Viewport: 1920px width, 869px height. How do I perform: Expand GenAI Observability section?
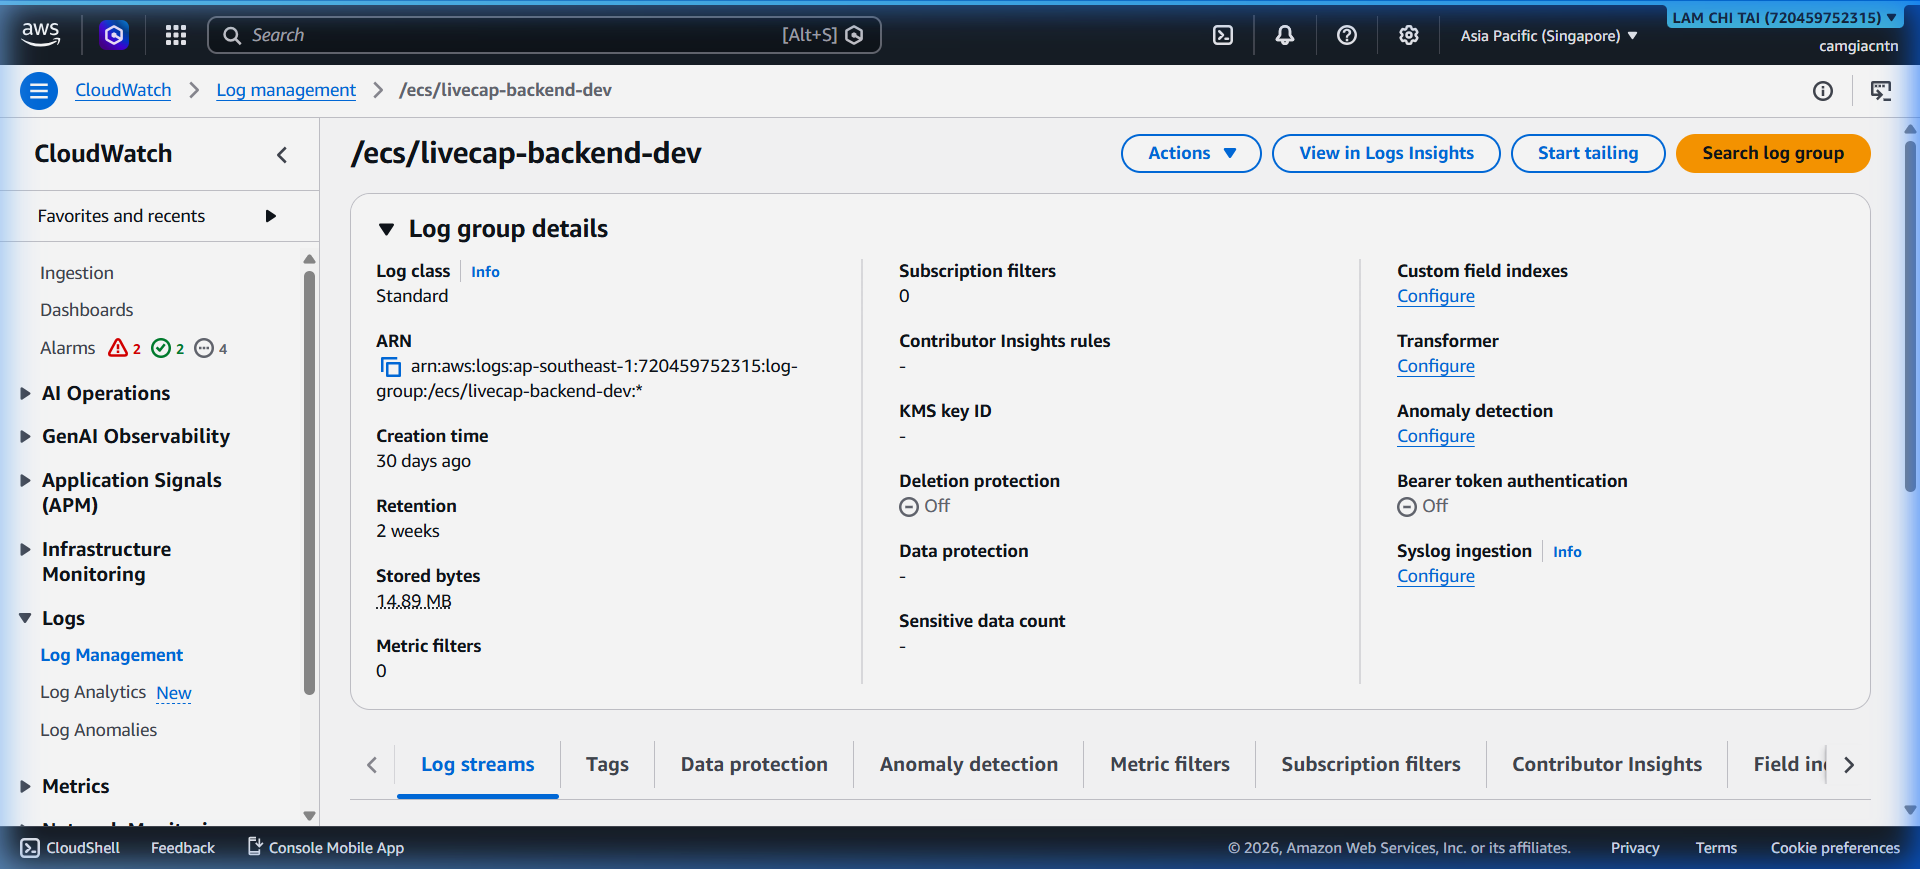[x=26, y=436]
